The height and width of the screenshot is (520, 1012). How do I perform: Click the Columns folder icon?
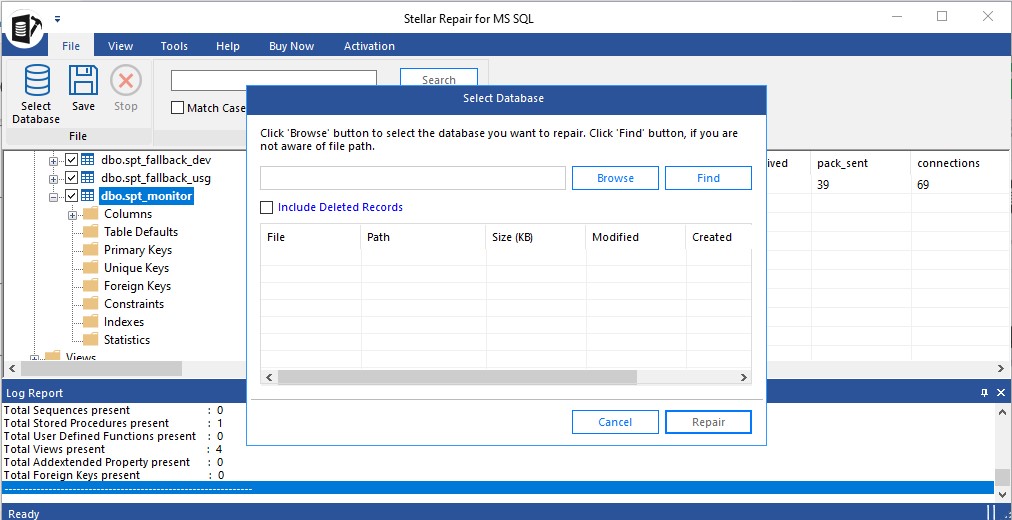[x=90, y=214]
